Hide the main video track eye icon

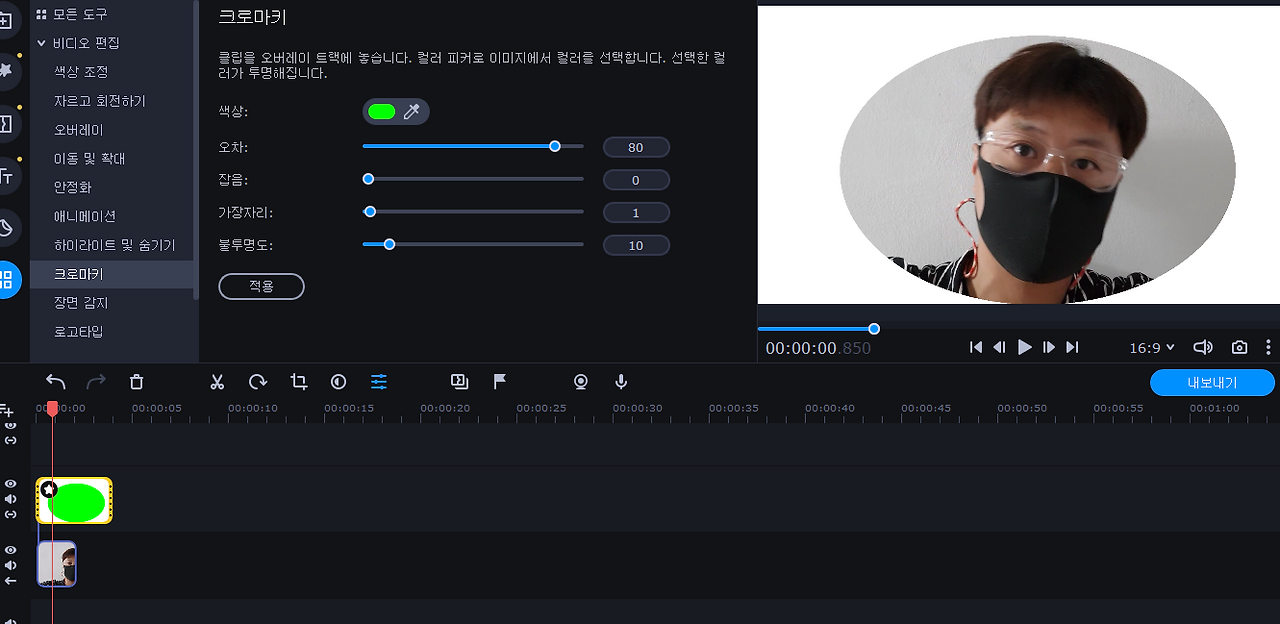11,550
